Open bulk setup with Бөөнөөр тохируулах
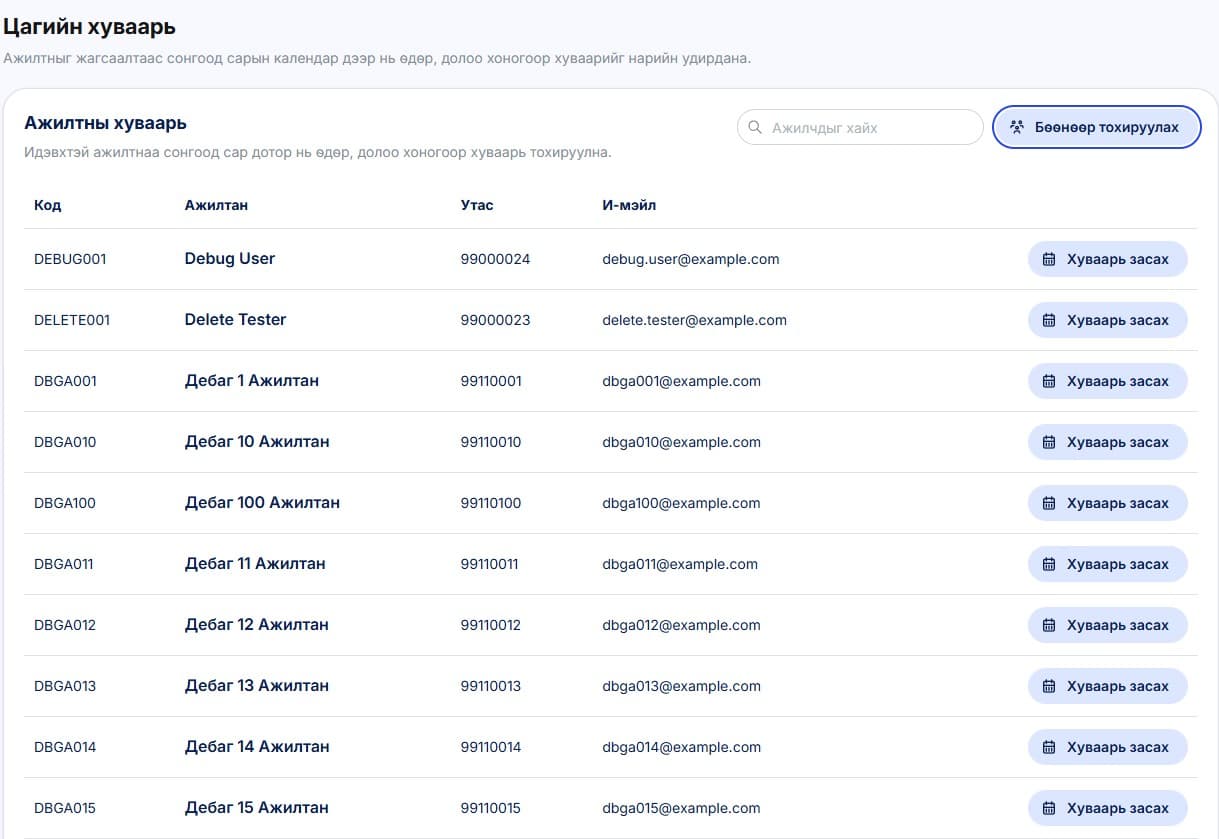 [x=1096, y=127]
